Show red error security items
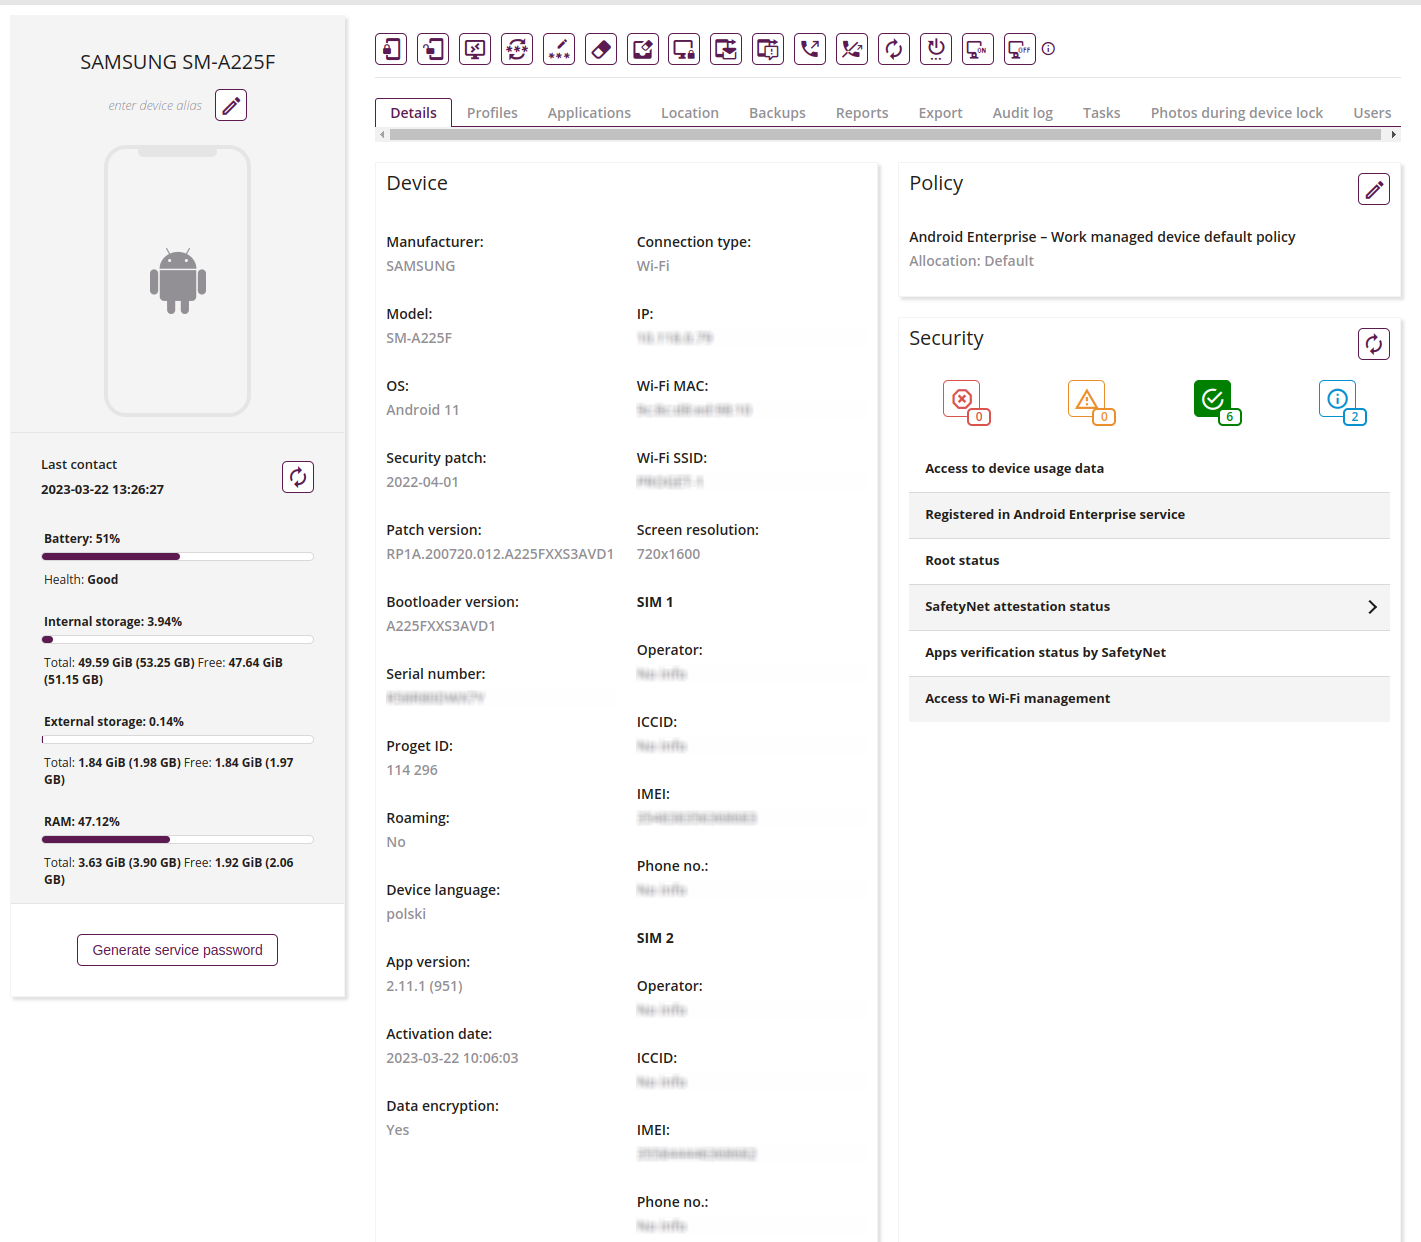 [x=966, y=402]
